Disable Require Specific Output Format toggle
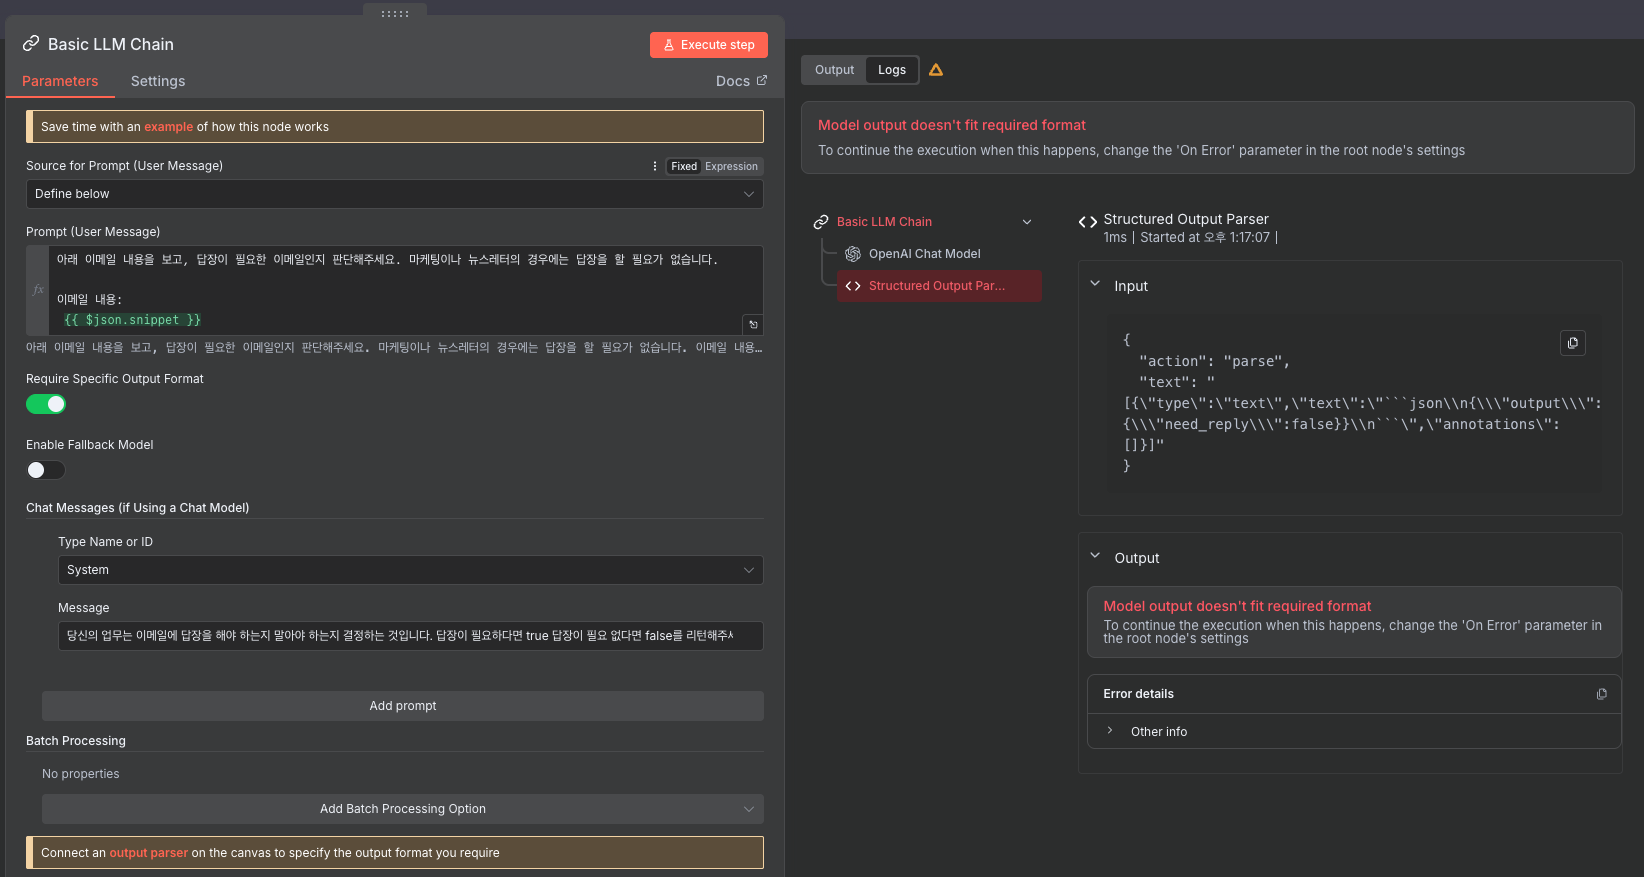 click(x=46, y=404)
